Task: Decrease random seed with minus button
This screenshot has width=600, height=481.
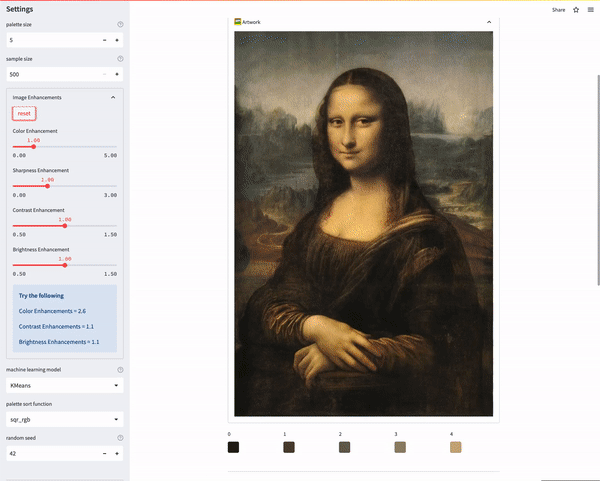Action: (x=104, y=453)
